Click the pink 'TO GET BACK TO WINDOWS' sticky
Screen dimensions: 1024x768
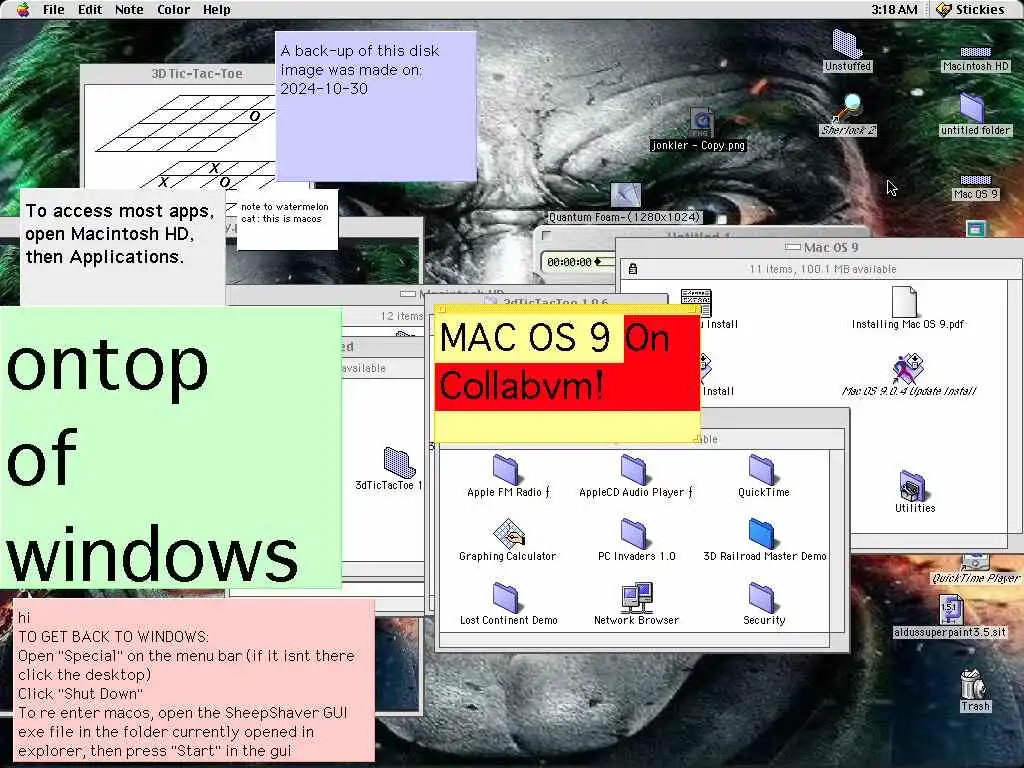[x=194, y=680]
